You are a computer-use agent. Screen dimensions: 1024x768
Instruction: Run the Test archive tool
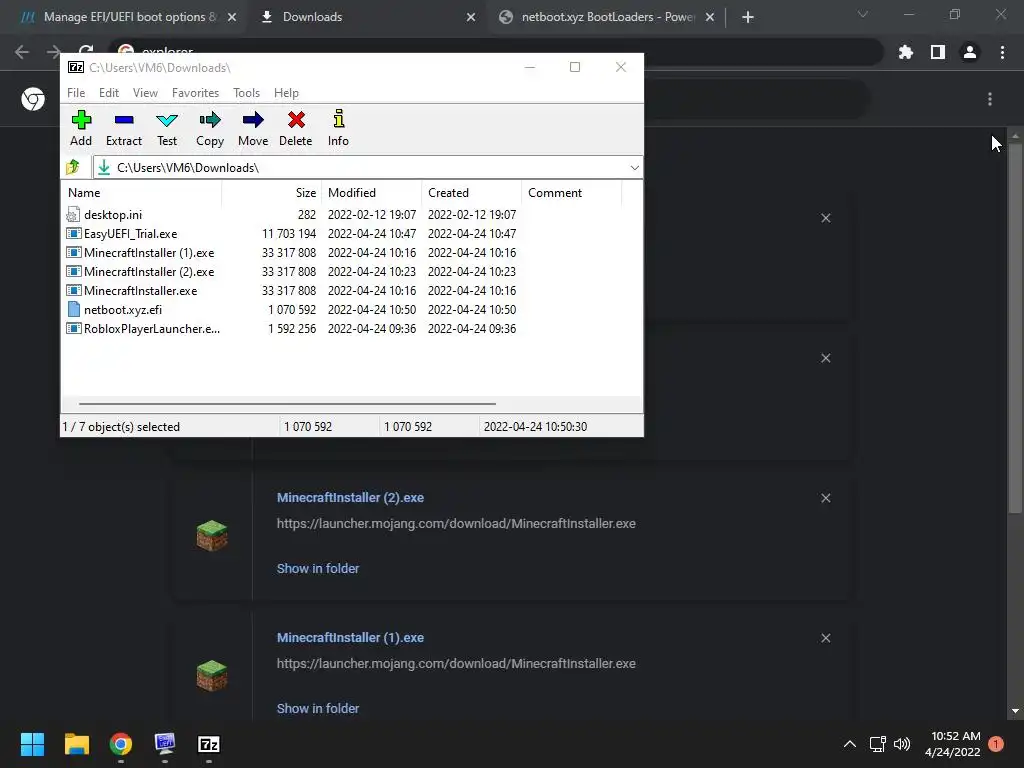point(167,120)
